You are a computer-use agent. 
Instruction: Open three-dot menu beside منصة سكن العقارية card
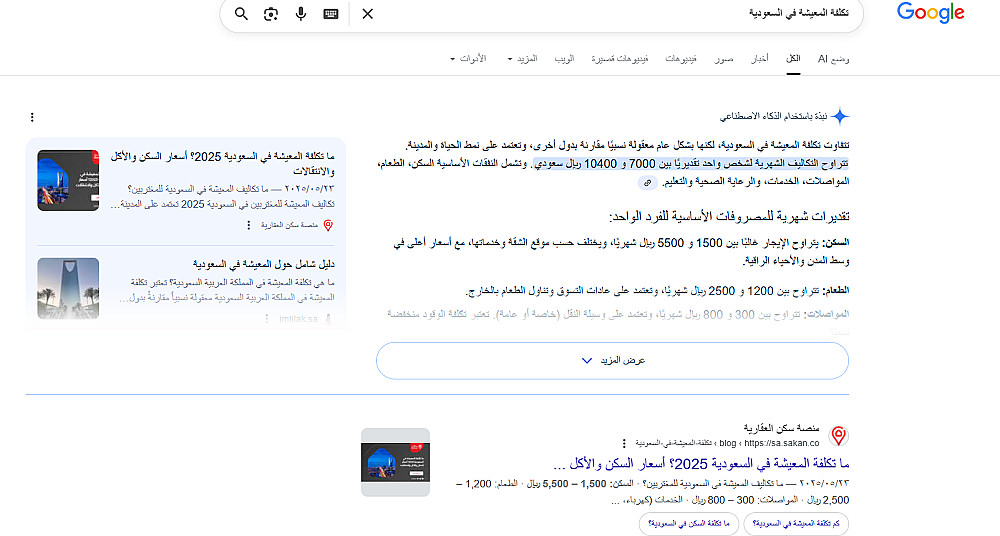coord(249,225)
